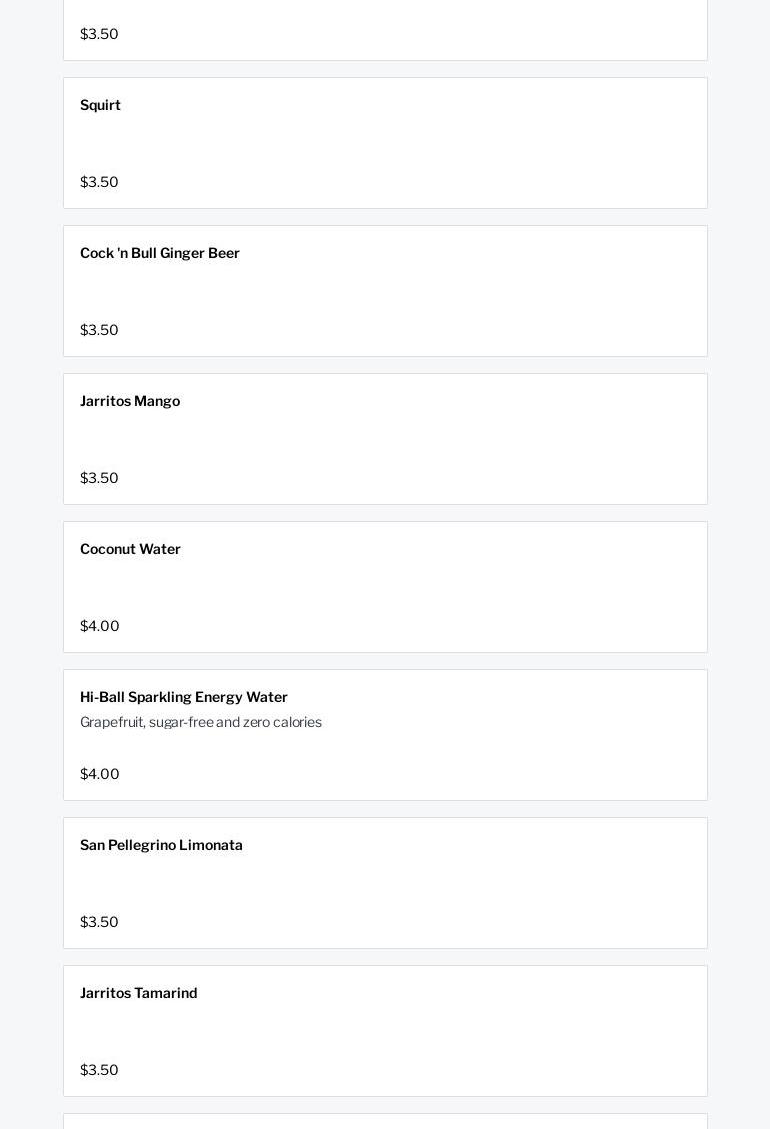Click the $3.50 price under Squirt
Viewport: 770px width, 1129px height.
click(x=99, y=182)
